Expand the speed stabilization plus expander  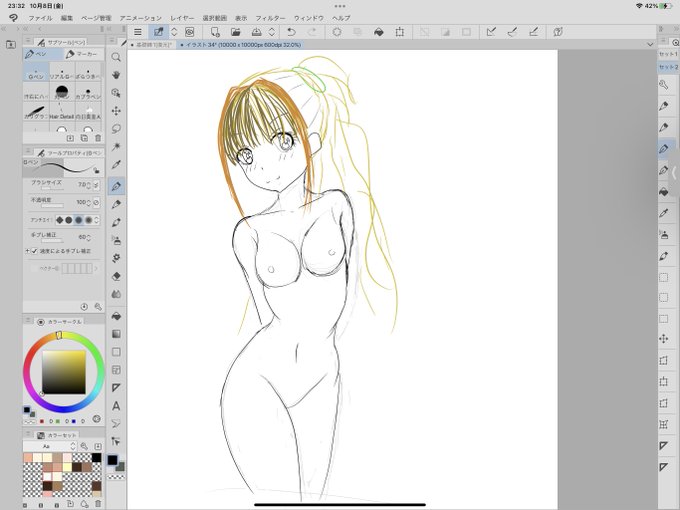coord(27,251)
